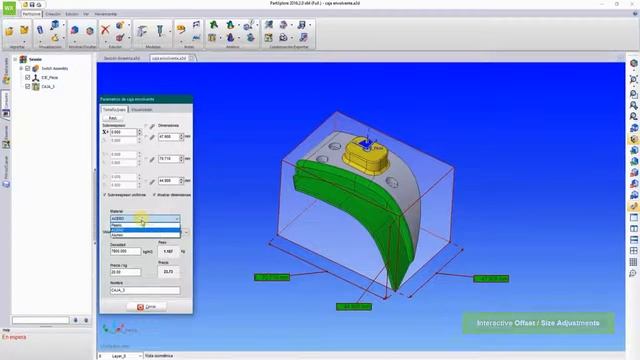Click the yellow bounding box analysis icon
The width and height of the screenshot is (640, 360).
pos(212,38)
